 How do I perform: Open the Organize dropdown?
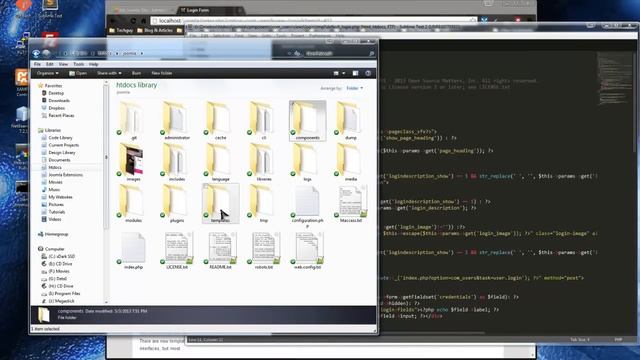tap(47, 73)
